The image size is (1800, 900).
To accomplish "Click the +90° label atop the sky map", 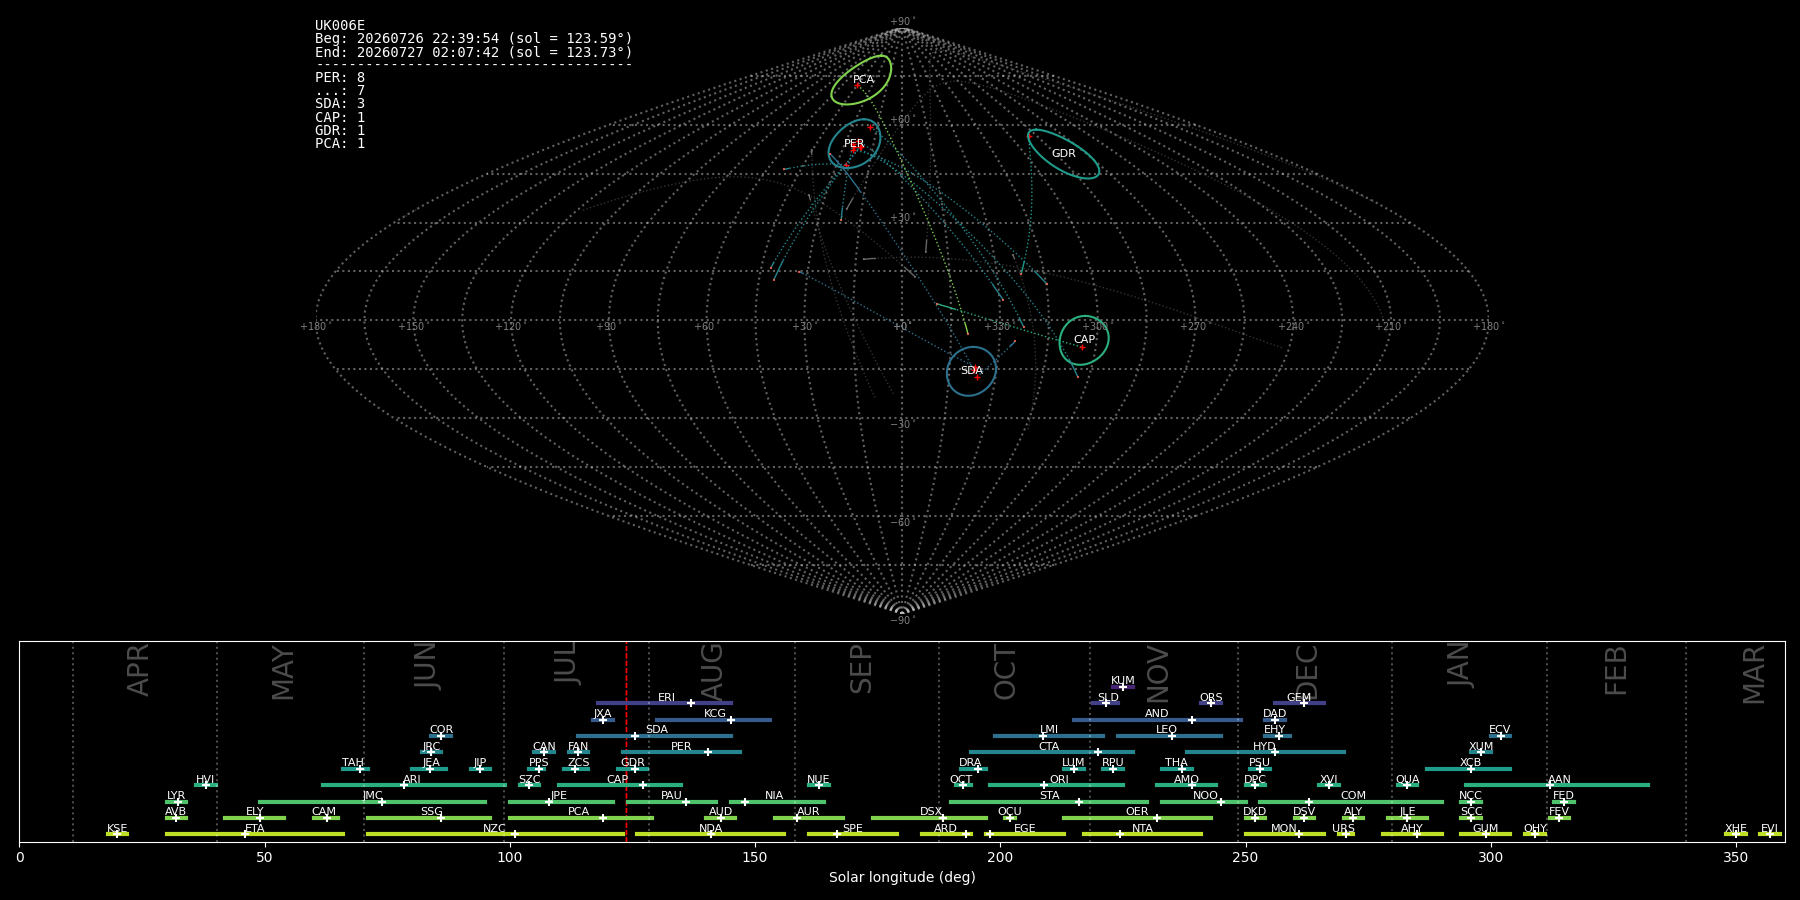I will coord(902,21).
